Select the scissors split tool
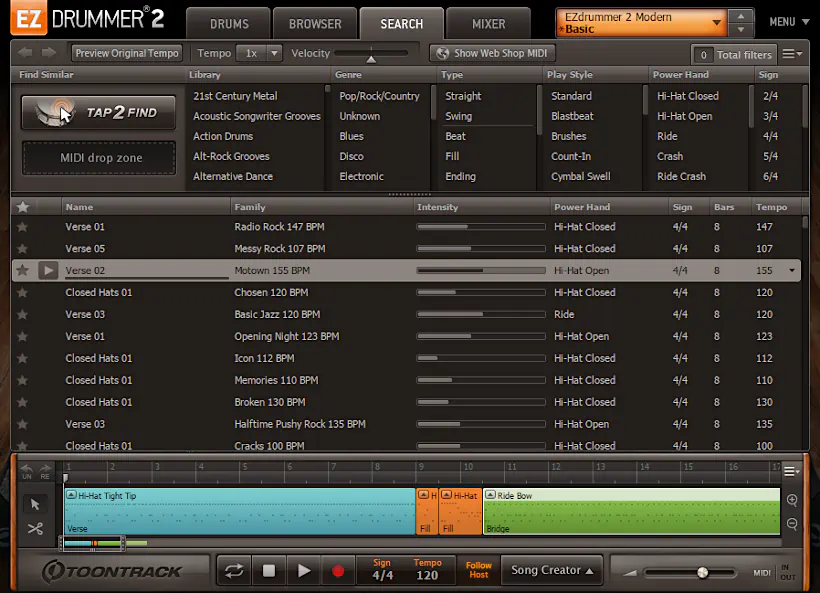 (35, 529)
